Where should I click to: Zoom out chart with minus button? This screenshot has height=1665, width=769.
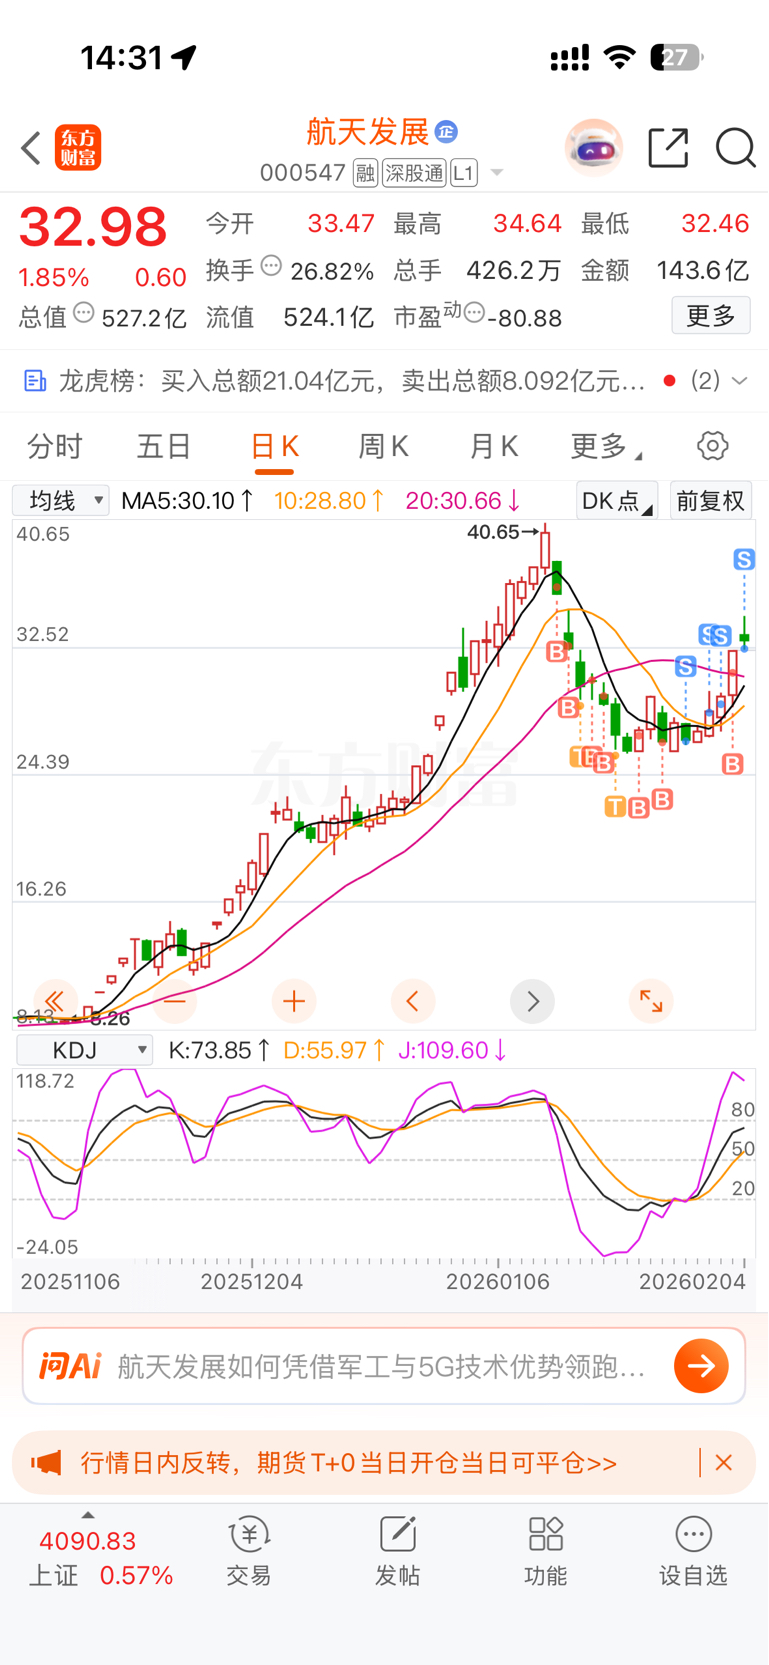(175, 1001)
